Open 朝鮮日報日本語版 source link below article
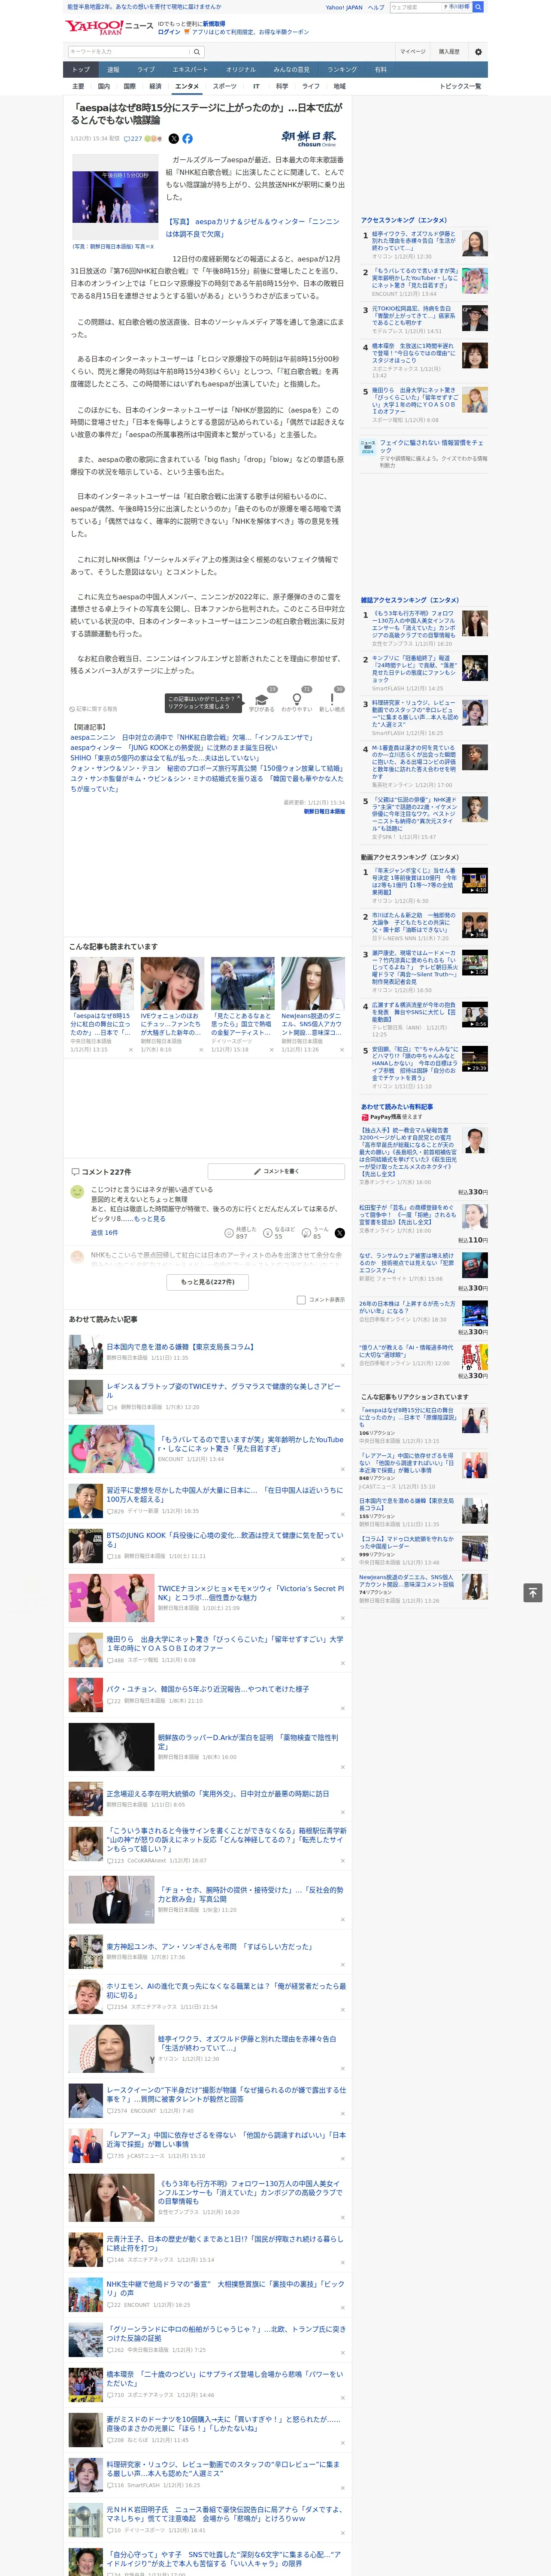Image resolution: width=551 pixels, height=2576 pixels. click(x=325, y=811)
